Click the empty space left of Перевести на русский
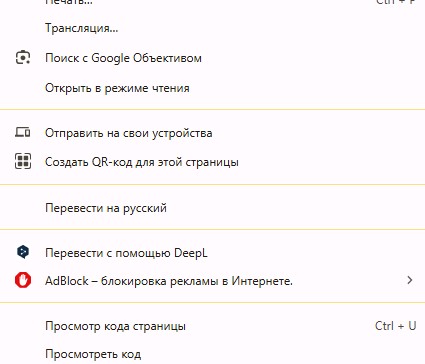This screenshot has height=364, width=425. tap(23, 208)
